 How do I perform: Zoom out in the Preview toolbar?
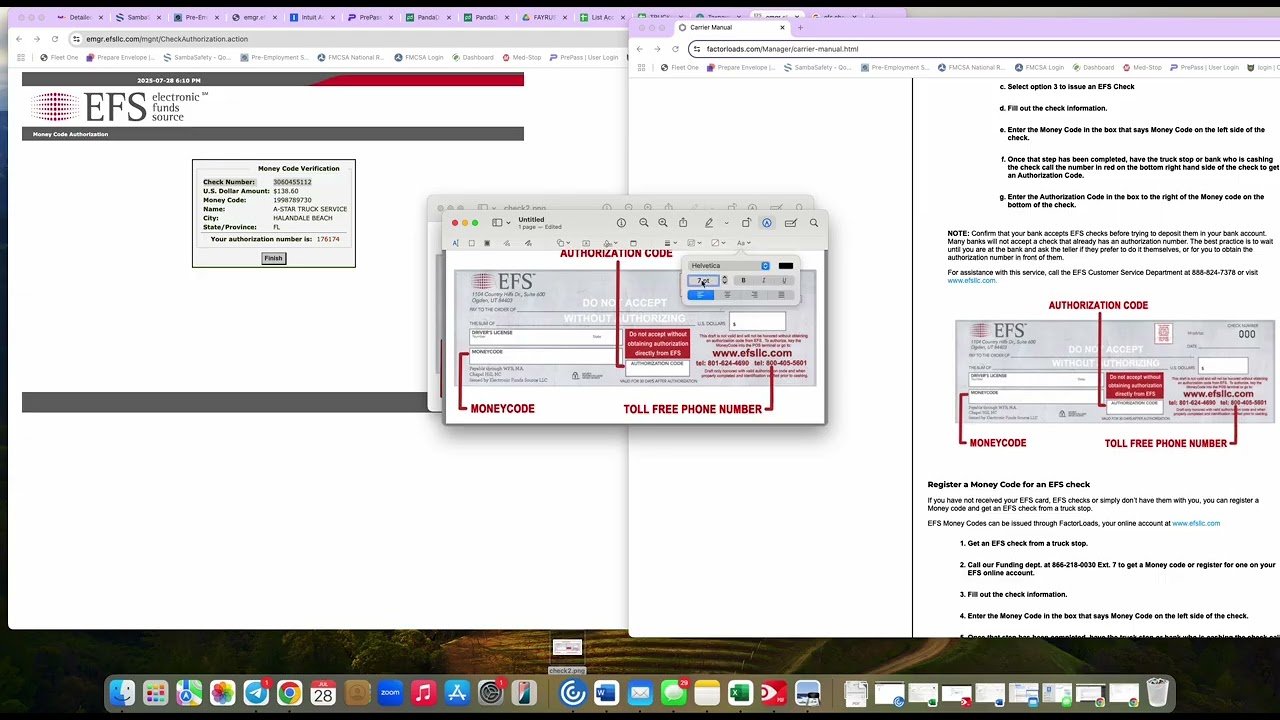(x=644, y=223)
